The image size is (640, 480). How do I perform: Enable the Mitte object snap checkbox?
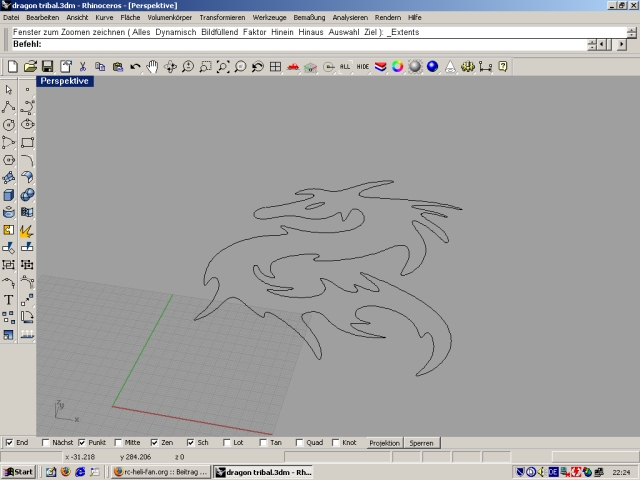(x=118, y=442)
